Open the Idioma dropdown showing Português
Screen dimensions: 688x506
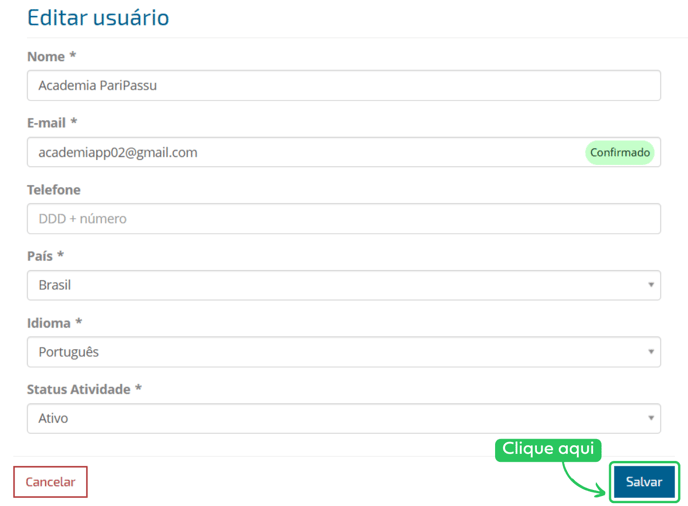click(x=344, y=352)
